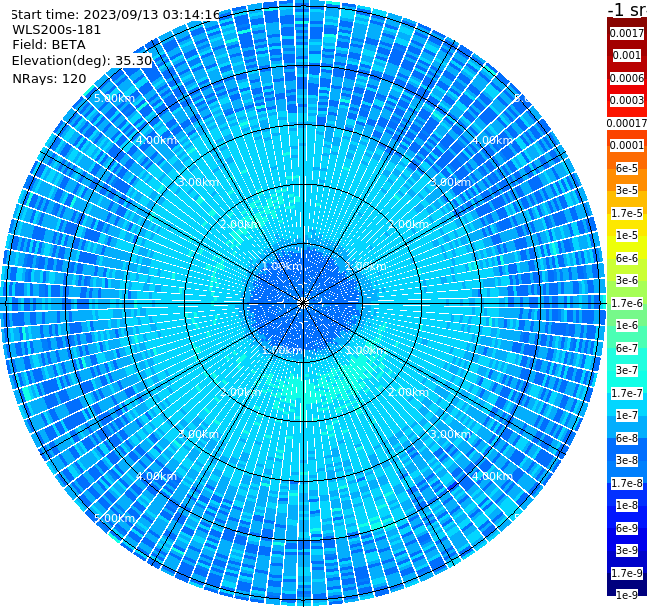Select the WLS200s-181 instrument label
The height and width of the screenshot is (607, 647).
tap(57, 30)
